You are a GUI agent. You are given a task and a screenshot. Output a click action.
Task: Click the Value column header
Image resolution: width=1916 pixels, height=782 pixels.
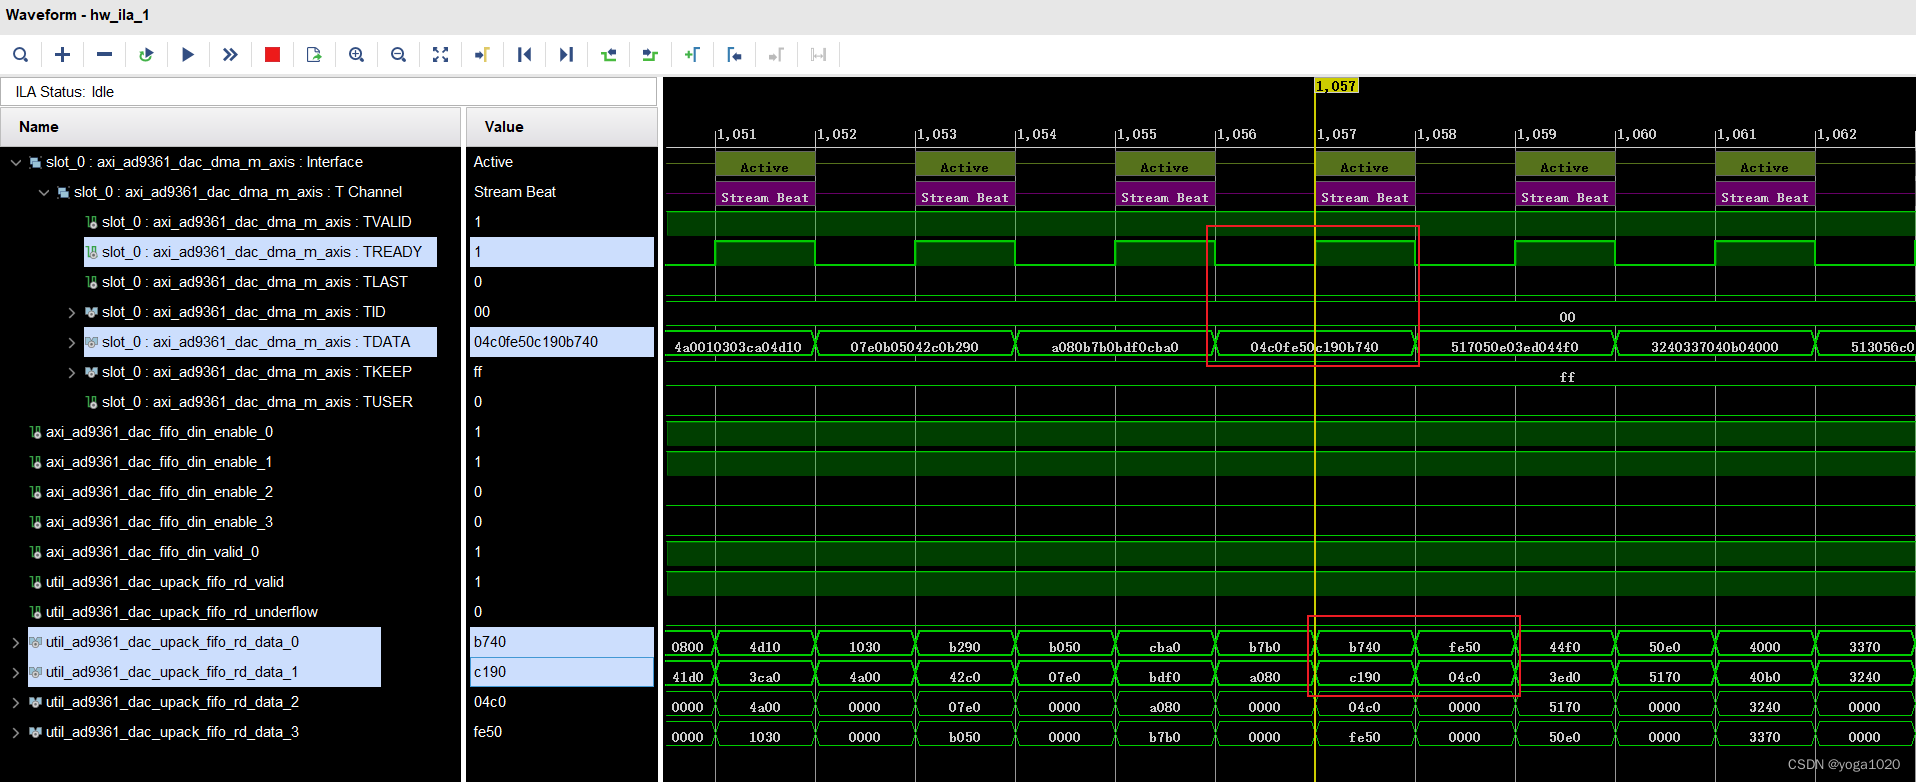561,127
